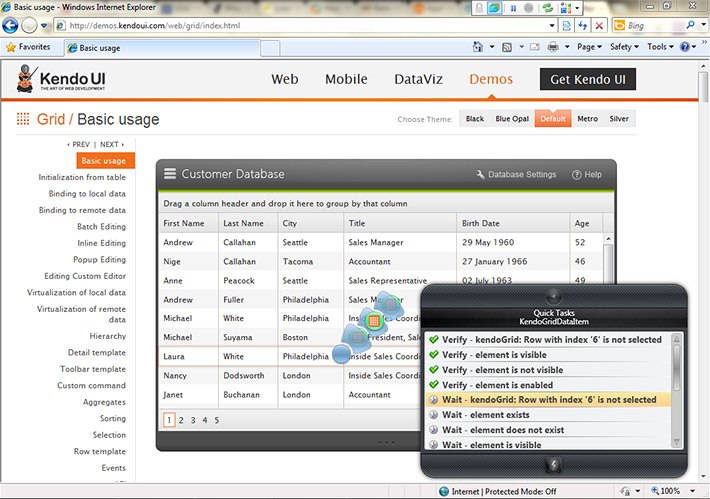Screen dimensions: 710x499
Task: Pause recording with the blue pause icon
Action: coord(513,8)
